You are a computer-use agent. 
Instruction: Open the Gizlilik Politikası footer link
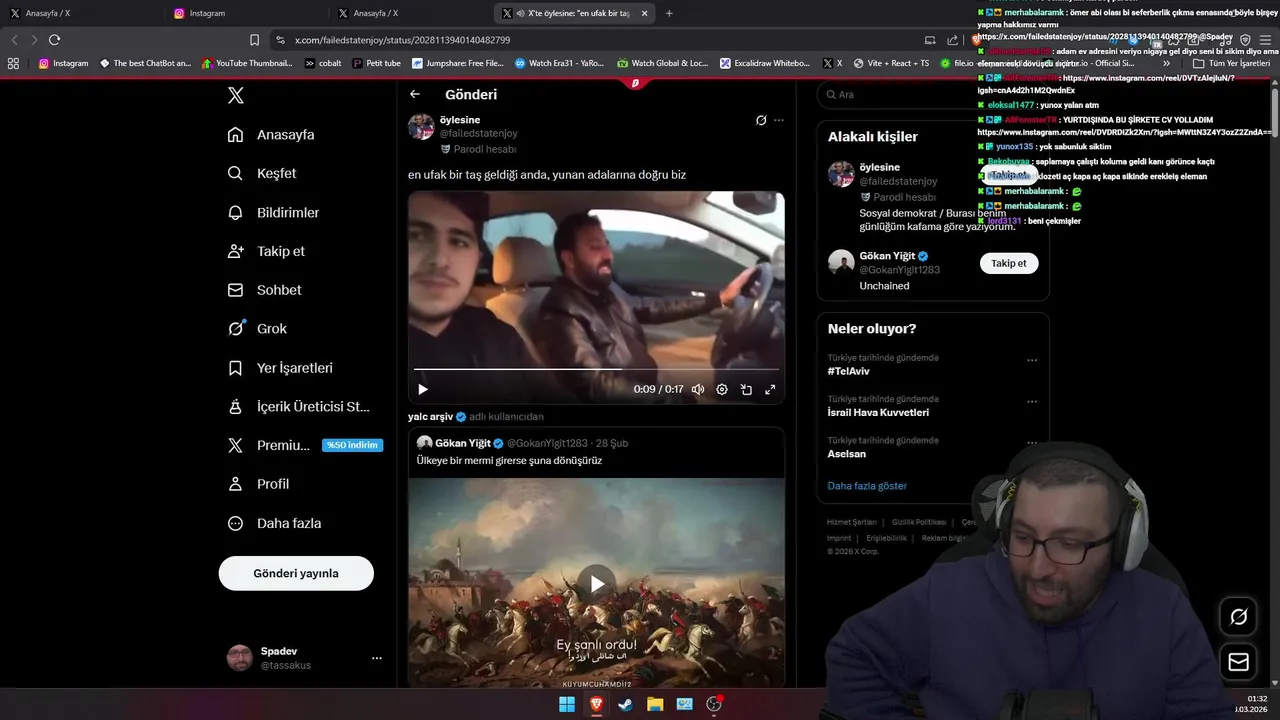pos(919,522)
